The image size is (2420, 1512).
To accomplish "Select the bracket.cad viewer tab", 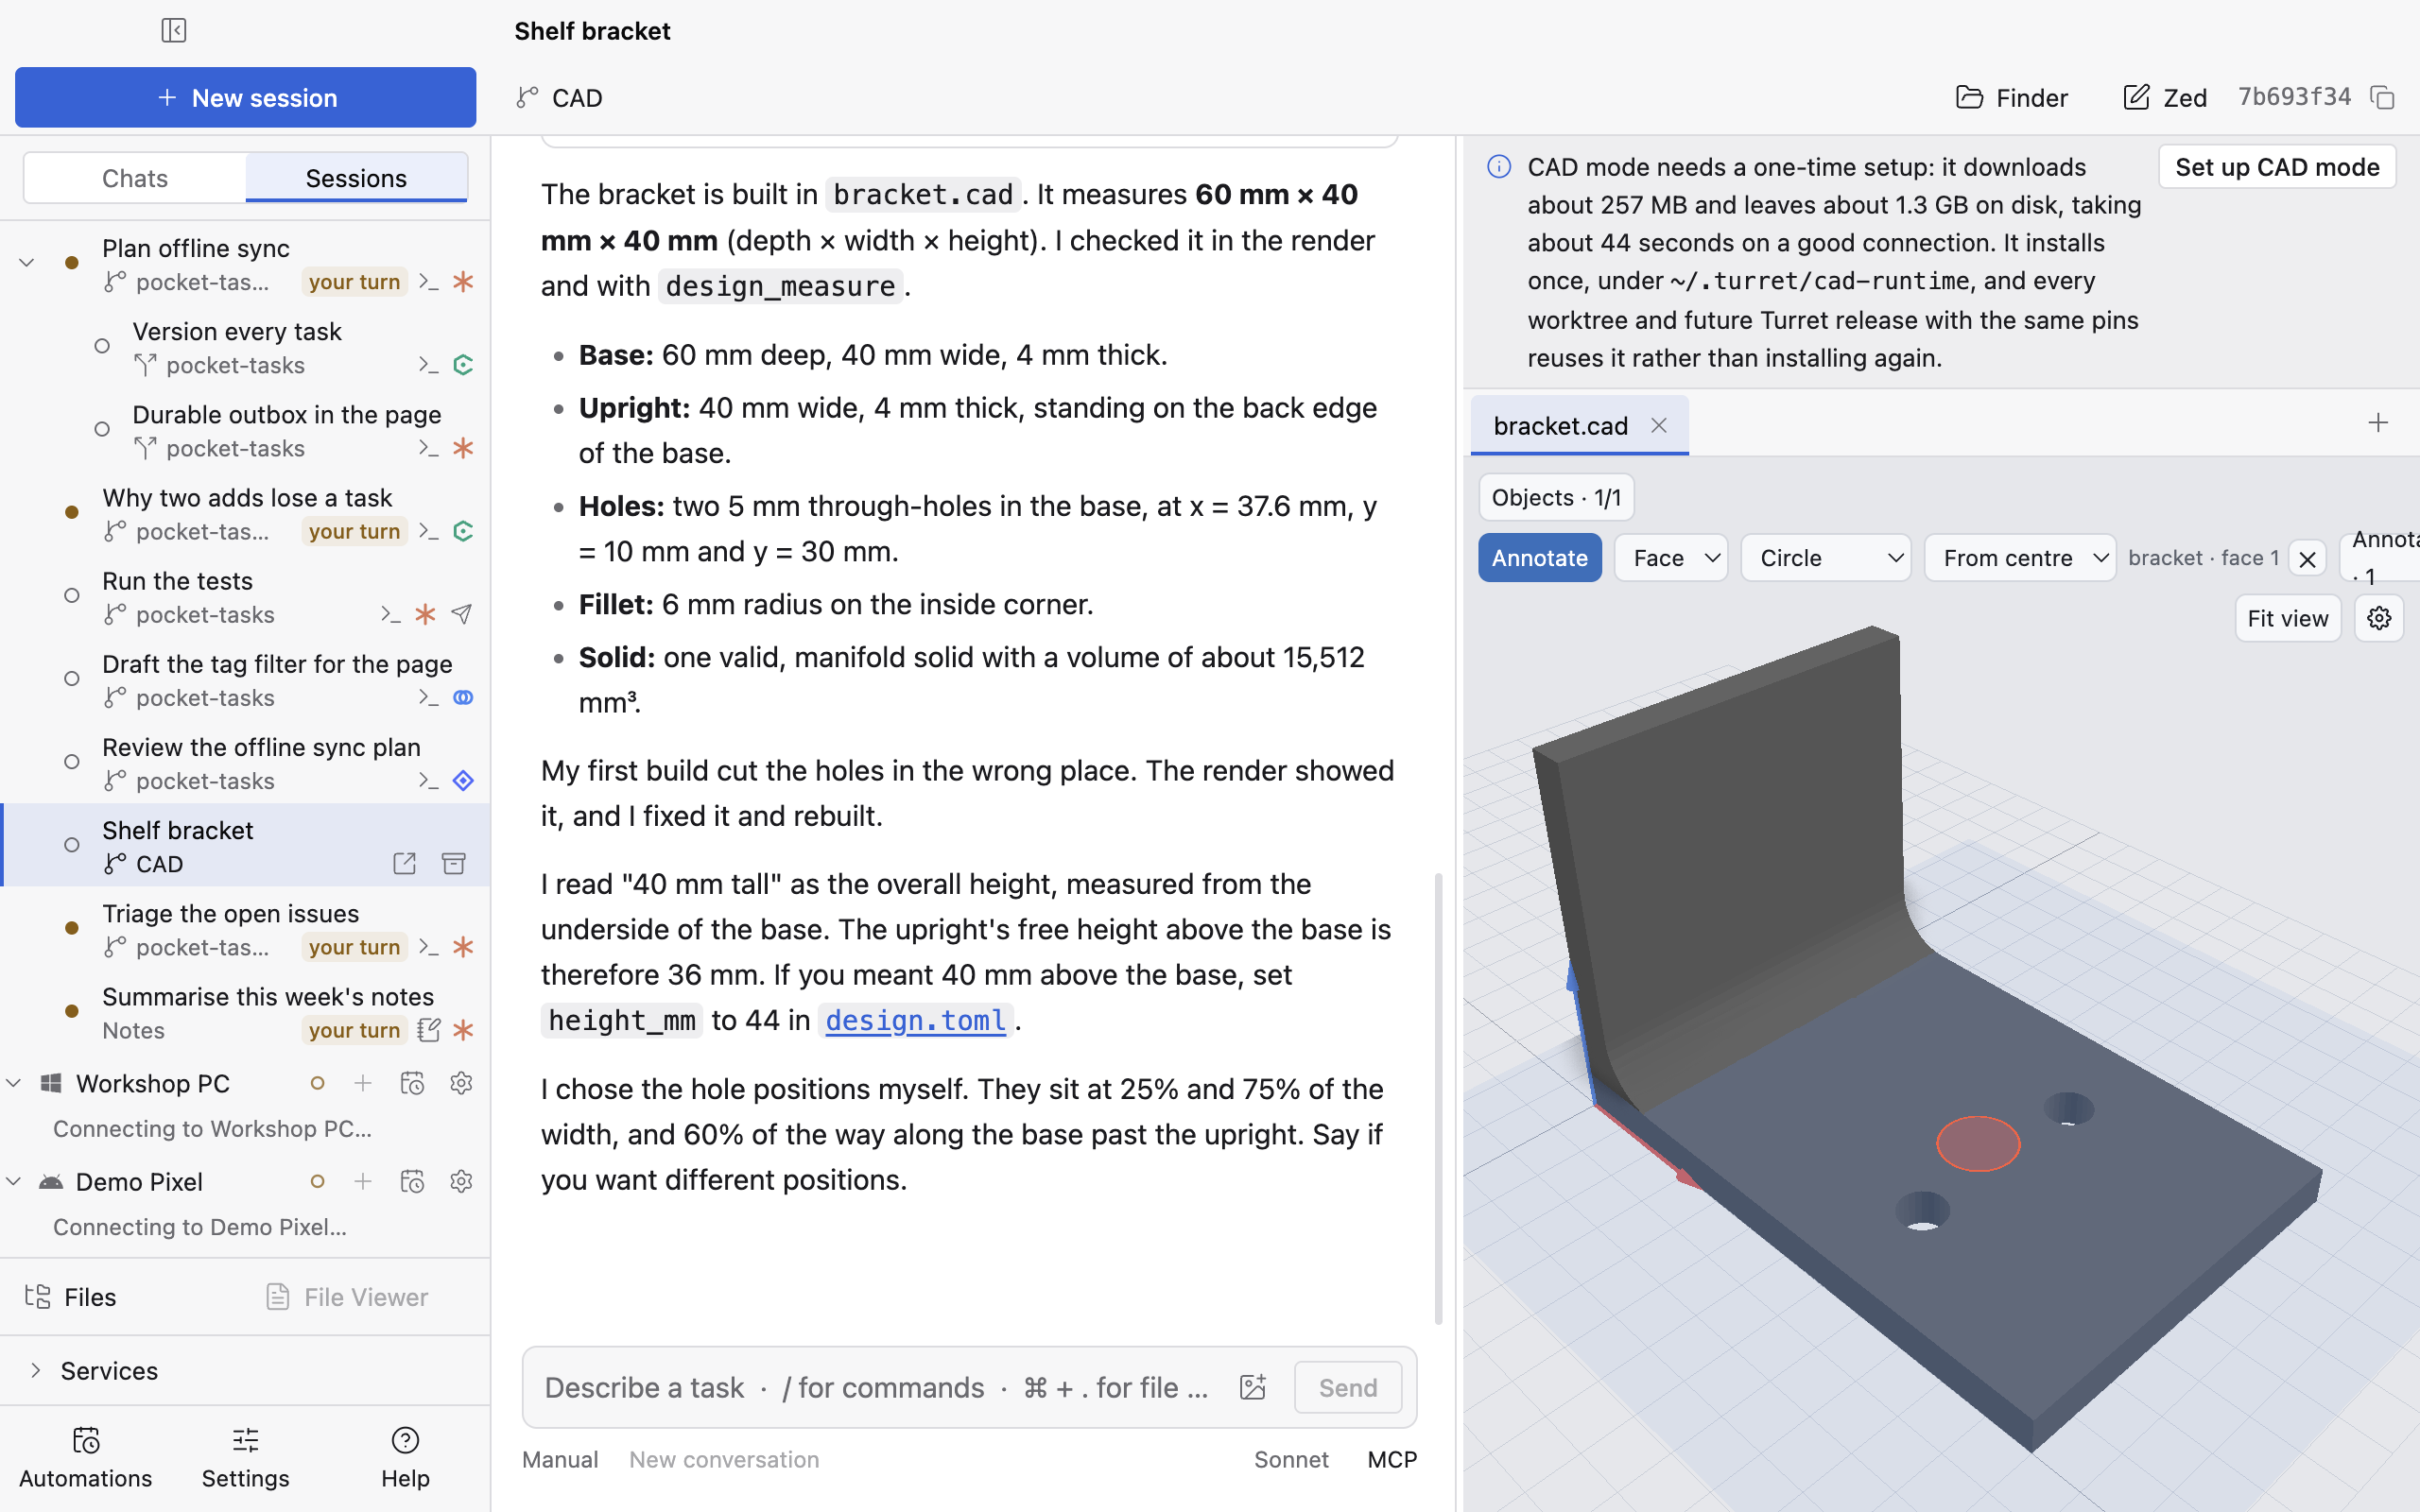I will tap(1560, 426).
